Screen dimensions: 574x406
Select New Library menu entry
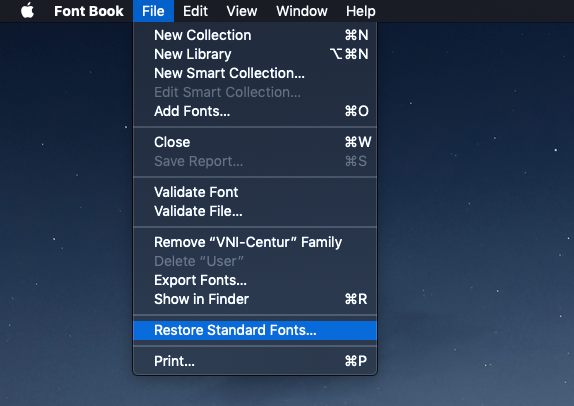(x=255, y=54)
